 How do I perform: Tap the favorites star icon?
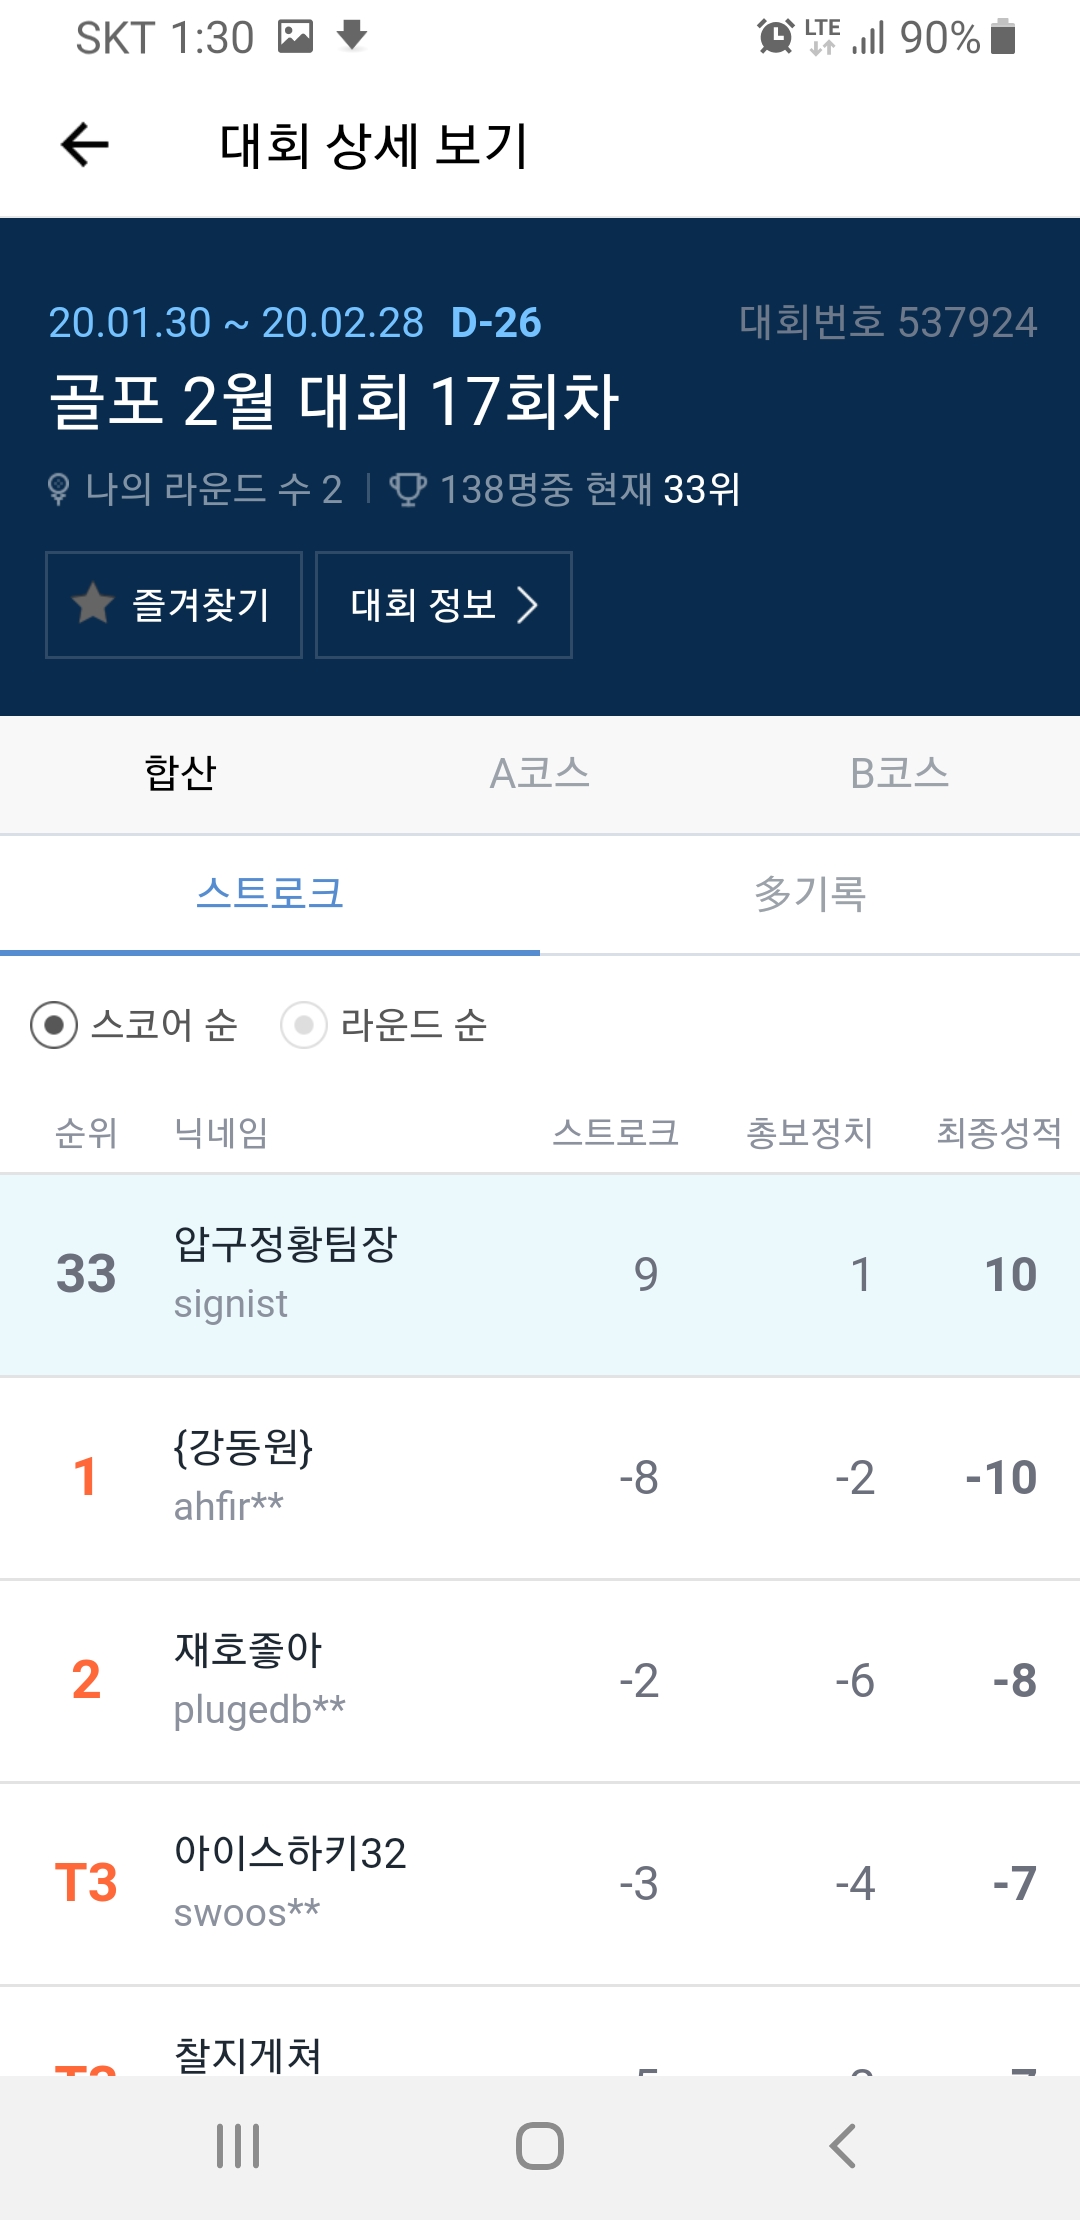pyautogui.click(x=93, y=604)
